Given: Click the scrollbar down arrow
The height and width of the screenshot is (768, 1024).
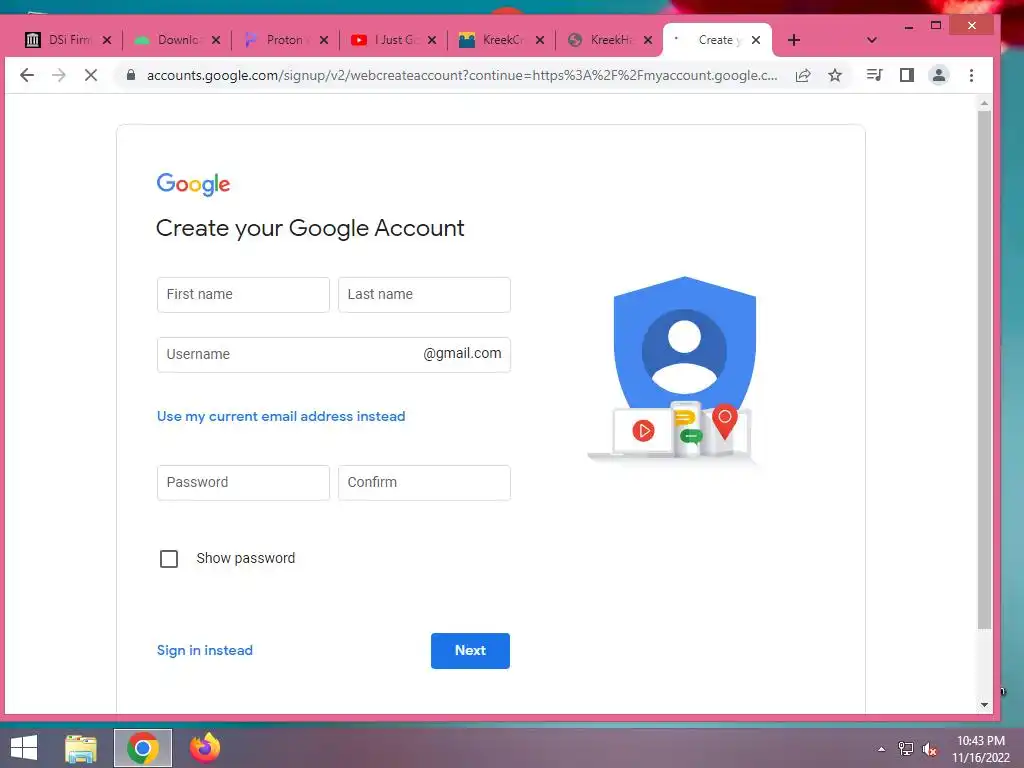Looking at the screenshot, I should pyautogui.click(x=984, y=705).
